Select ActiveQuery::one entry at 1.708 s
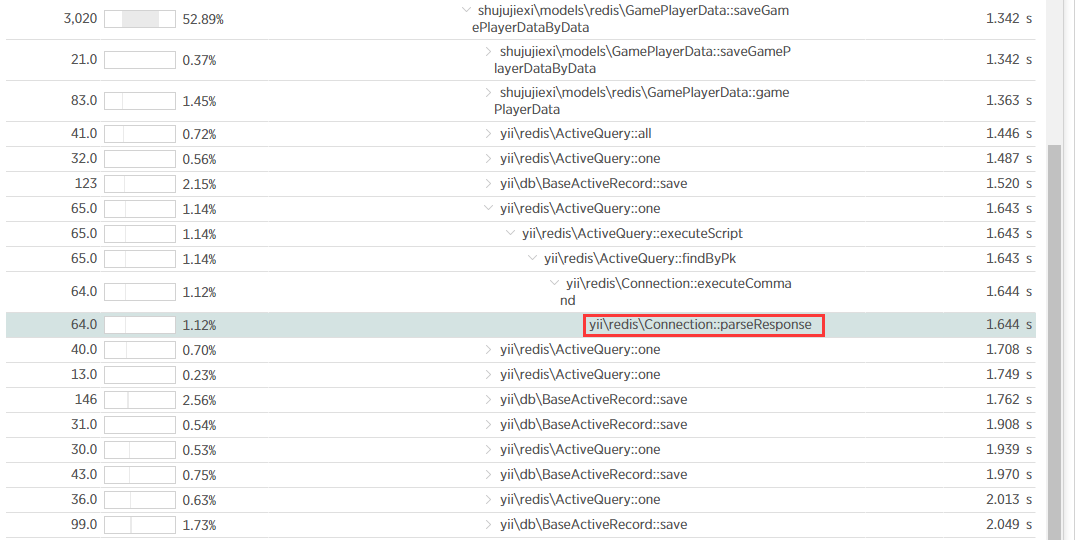Viewport: 1075px width, 540px height. [580, 350]
